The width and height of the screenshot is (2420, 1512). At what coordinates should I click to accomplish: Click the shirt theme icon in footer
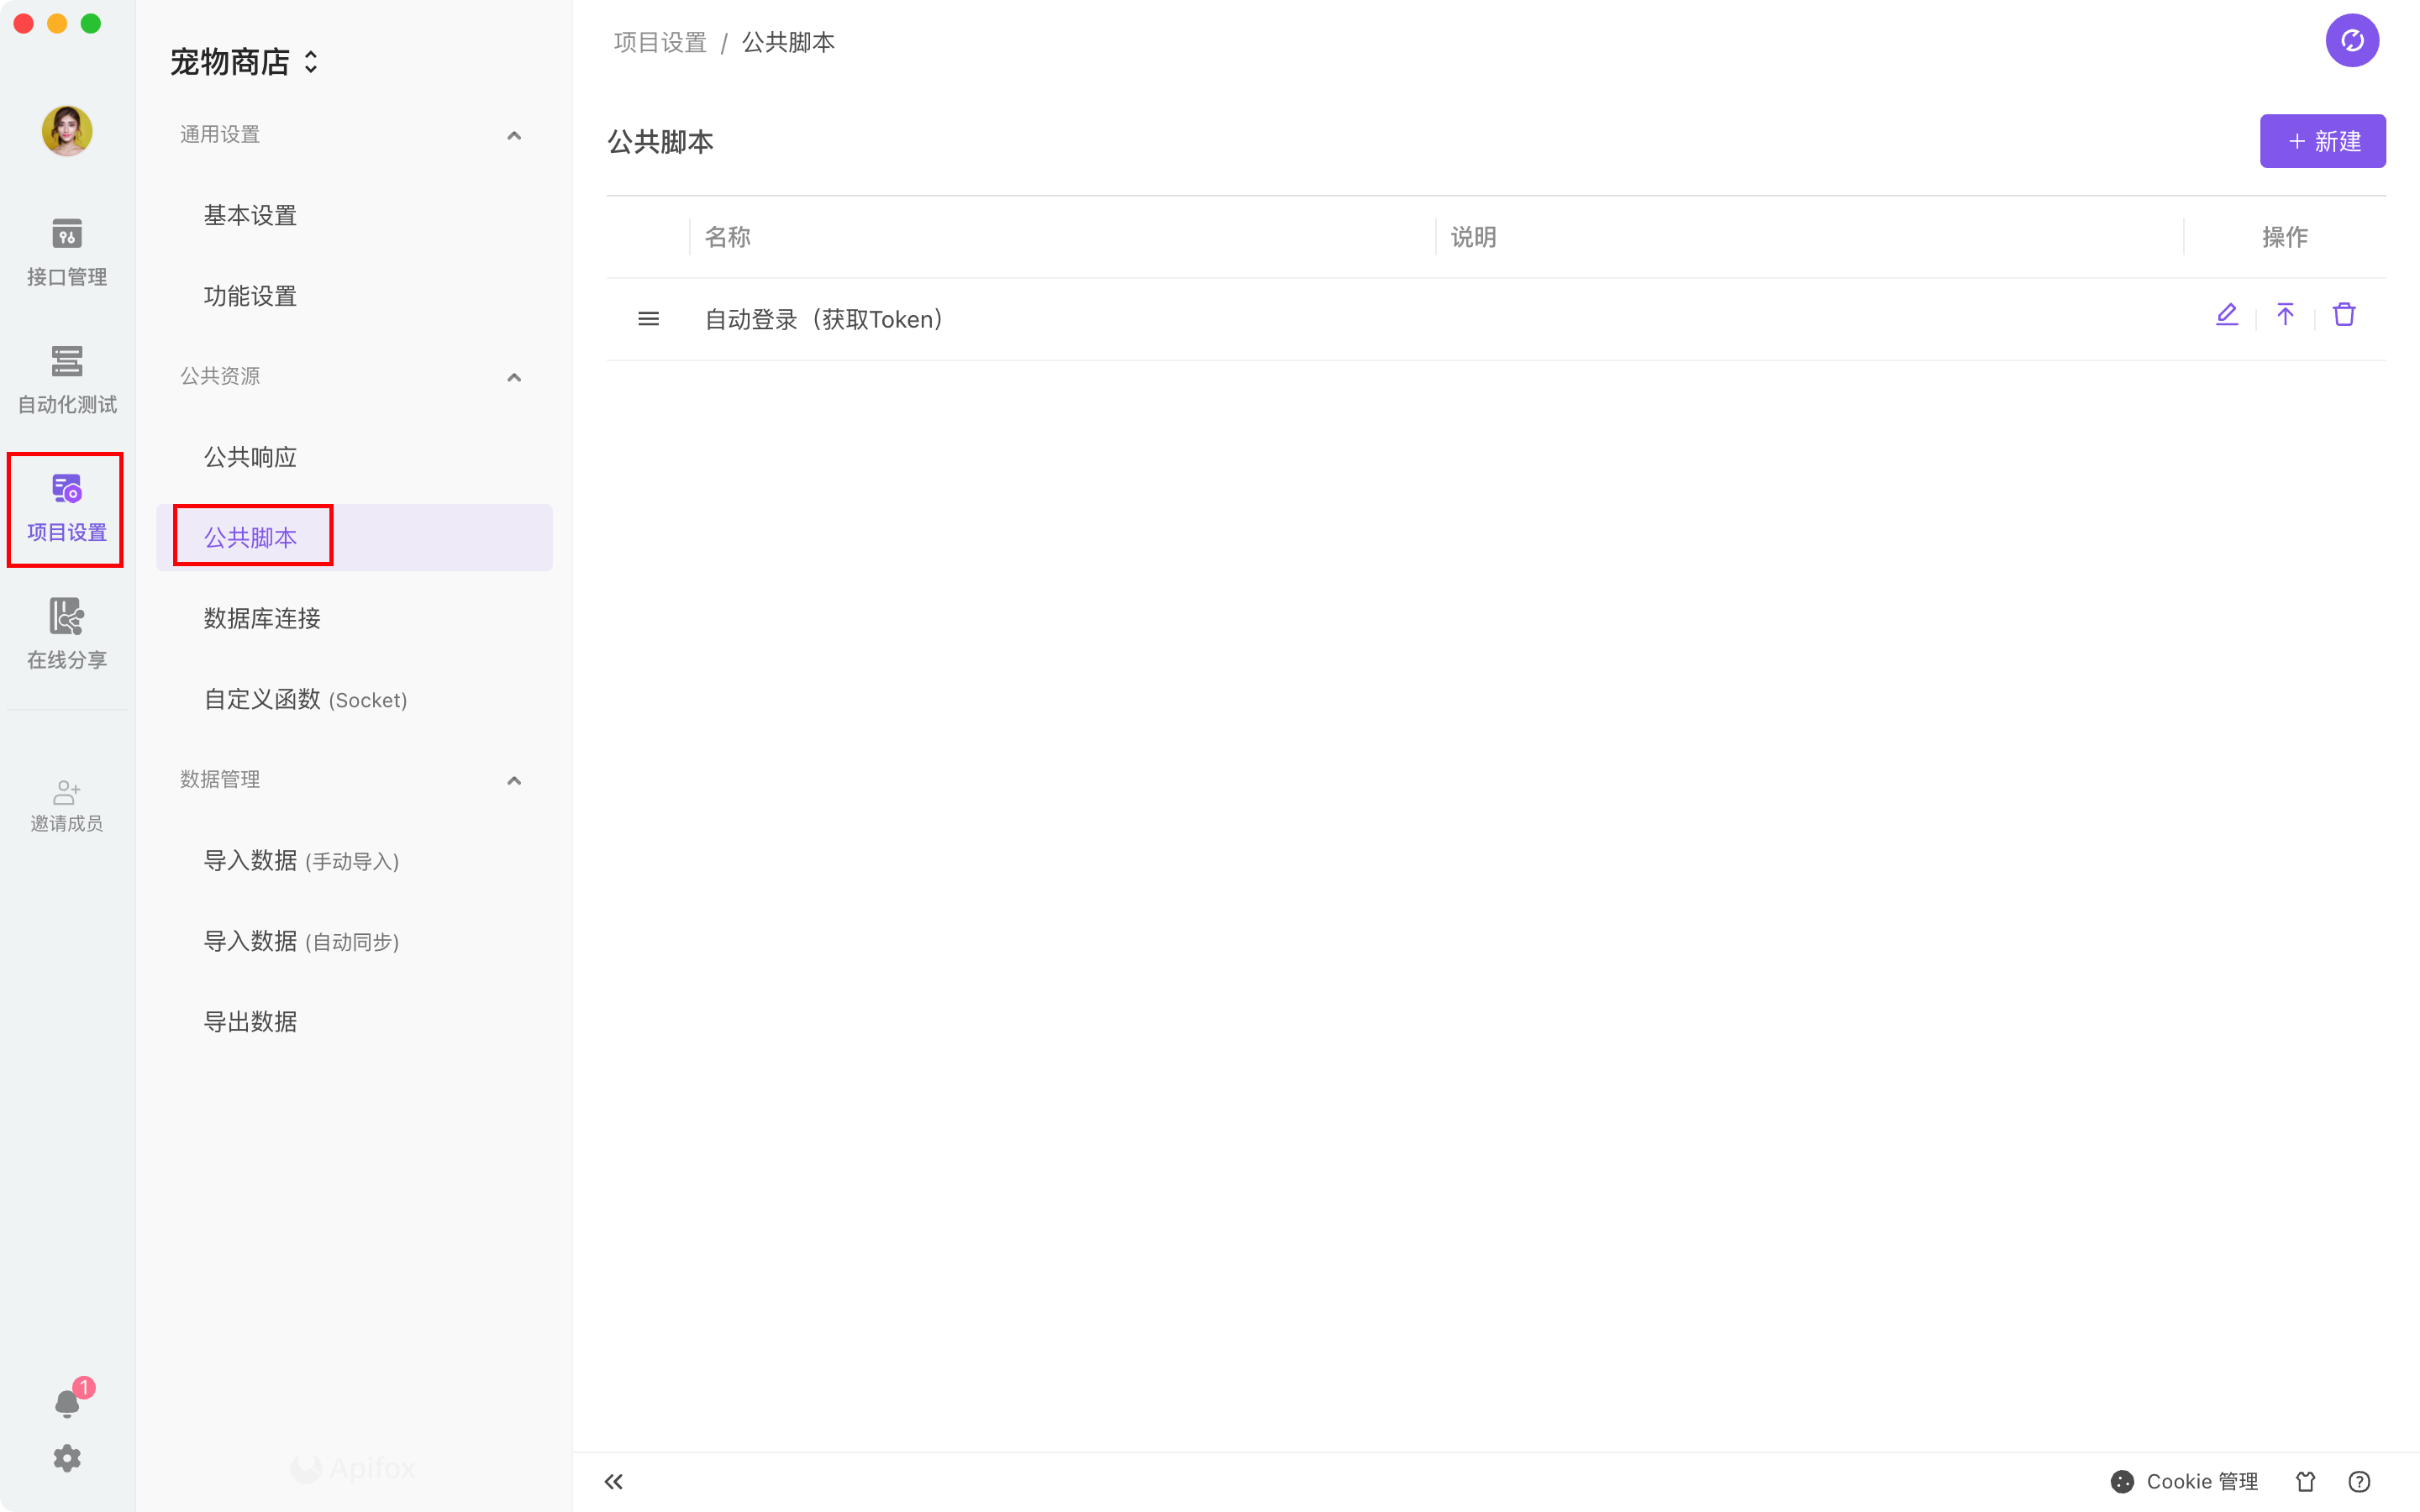2305,1481
